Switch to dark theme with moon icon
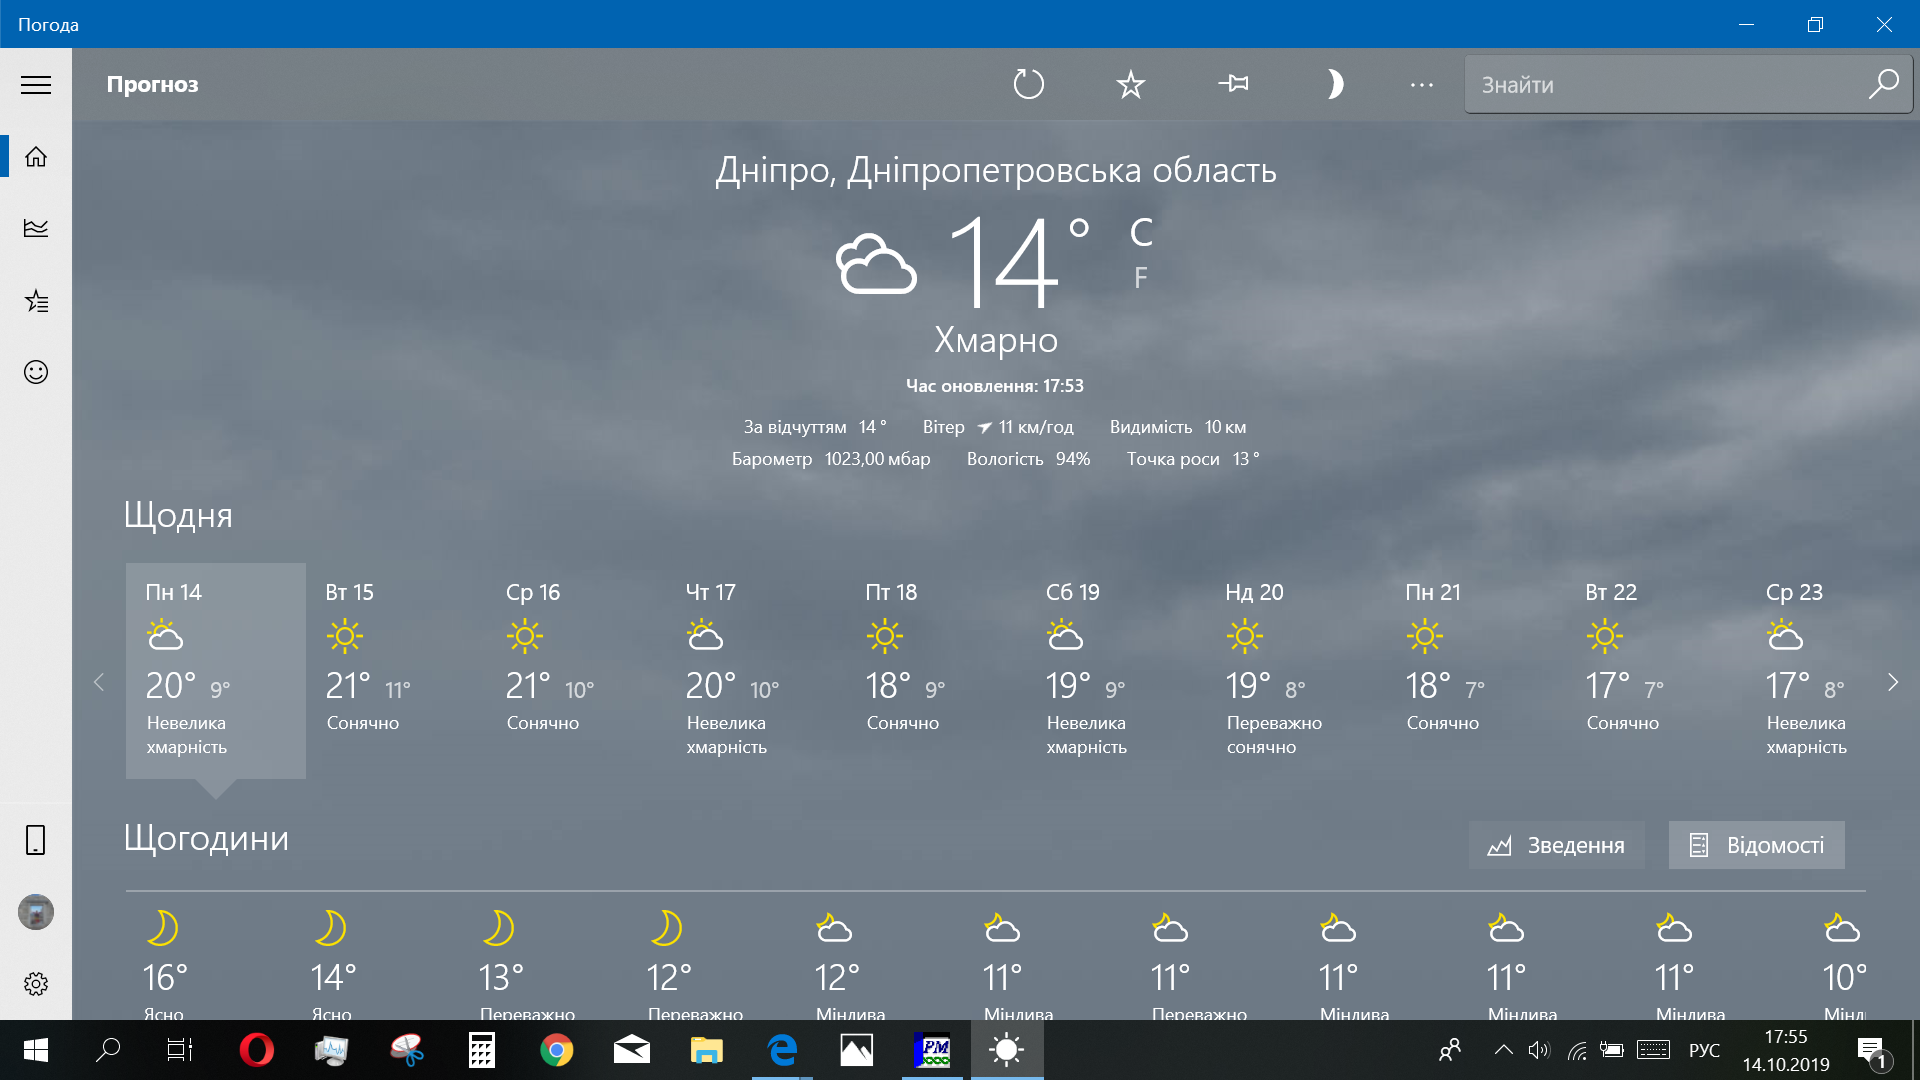Screen dimensions: 1920x1080 coord(1334,84)
